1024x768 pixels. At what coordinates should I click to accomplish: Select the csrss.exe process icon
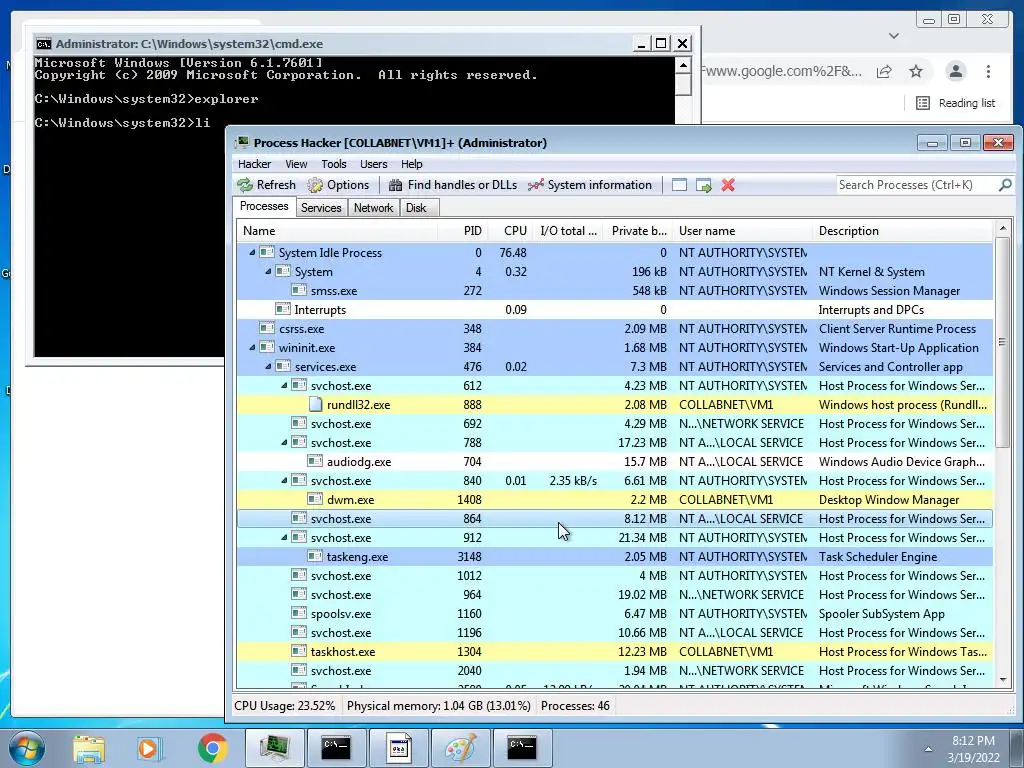point(267,328)
